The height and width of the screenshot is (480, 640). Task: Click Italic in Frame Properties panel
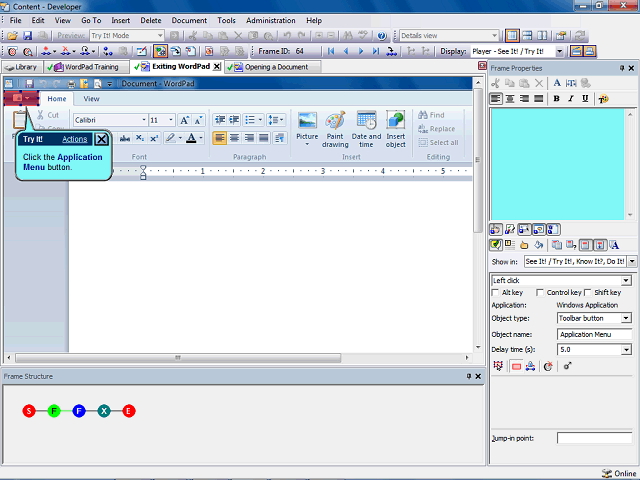tap(571, 98)
